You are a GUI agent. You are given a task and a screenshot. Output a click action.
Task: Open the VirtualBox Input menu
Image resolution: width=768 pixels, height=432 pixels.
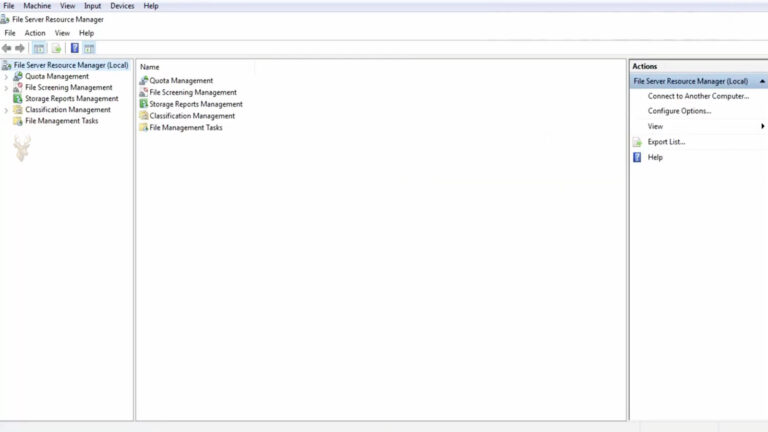pos(93,6)
